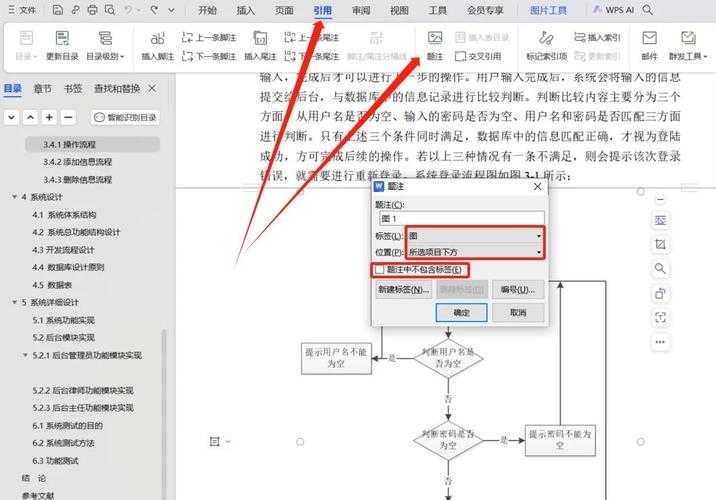Click the crop icon in floating image toolbar

pos(660,244)
